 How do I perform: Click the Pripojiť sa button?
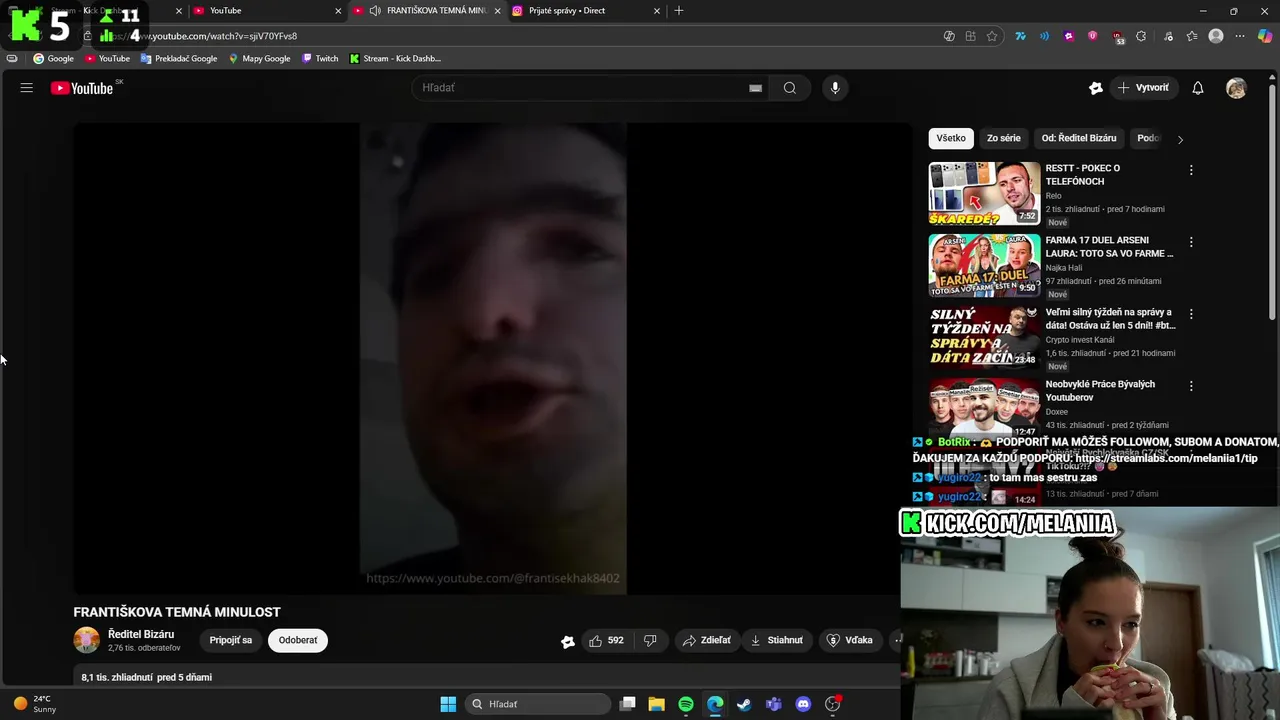tap(231, 640)
